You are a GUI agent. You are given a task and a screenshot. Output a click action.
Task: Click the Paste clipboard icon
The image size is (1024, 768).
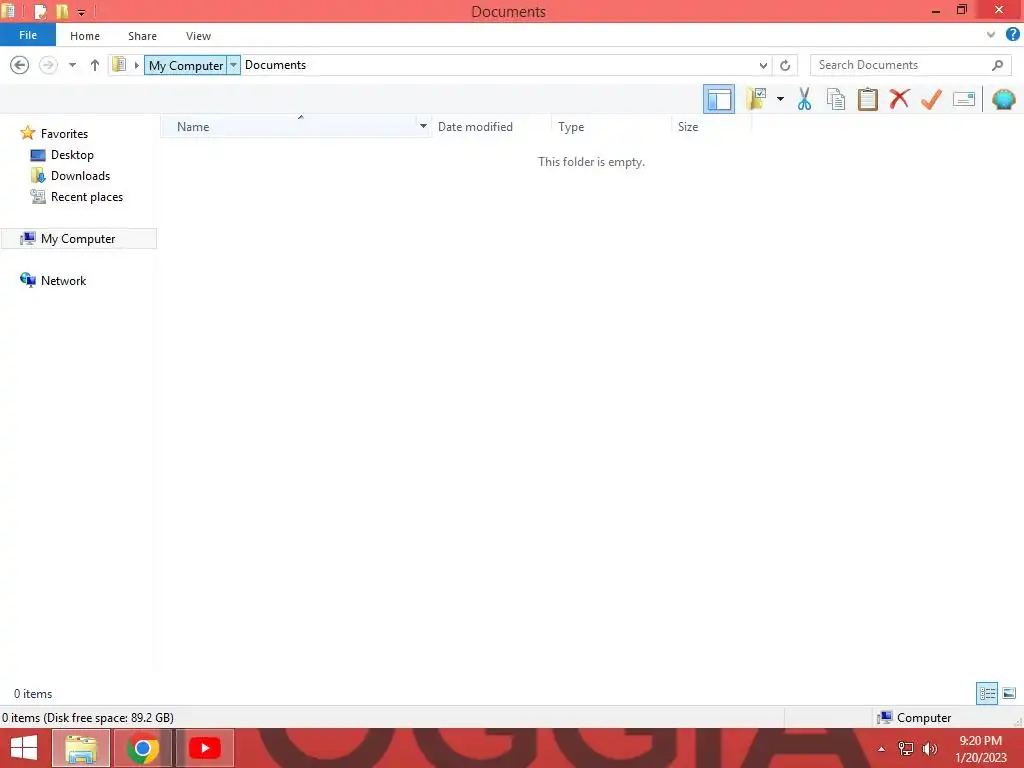[867, 99]
